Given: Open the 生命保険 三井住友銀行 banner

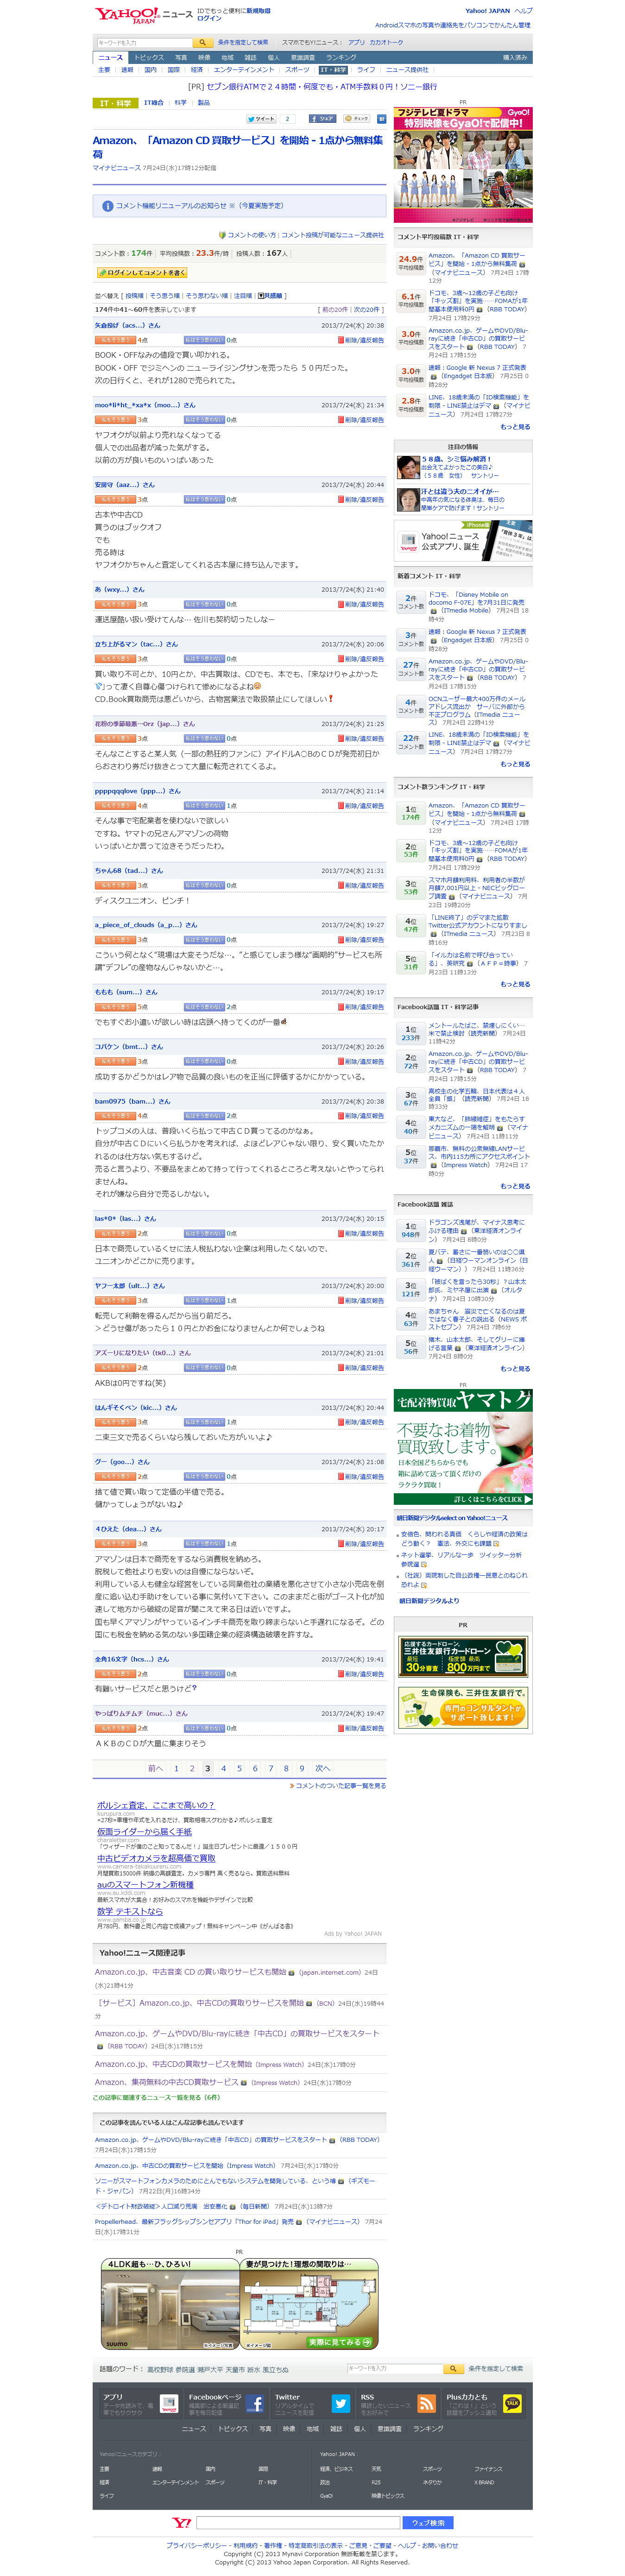Looking at the screenshot, I should click(x=463, y=1708).
